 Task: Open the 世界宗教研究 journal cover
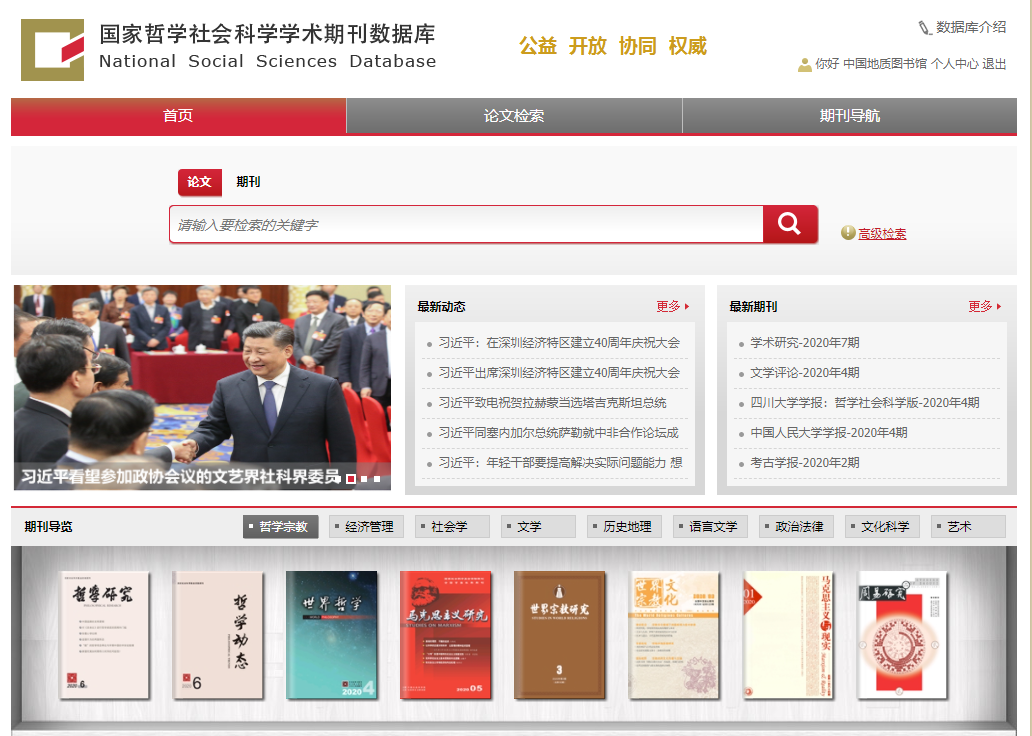(559, 634)
